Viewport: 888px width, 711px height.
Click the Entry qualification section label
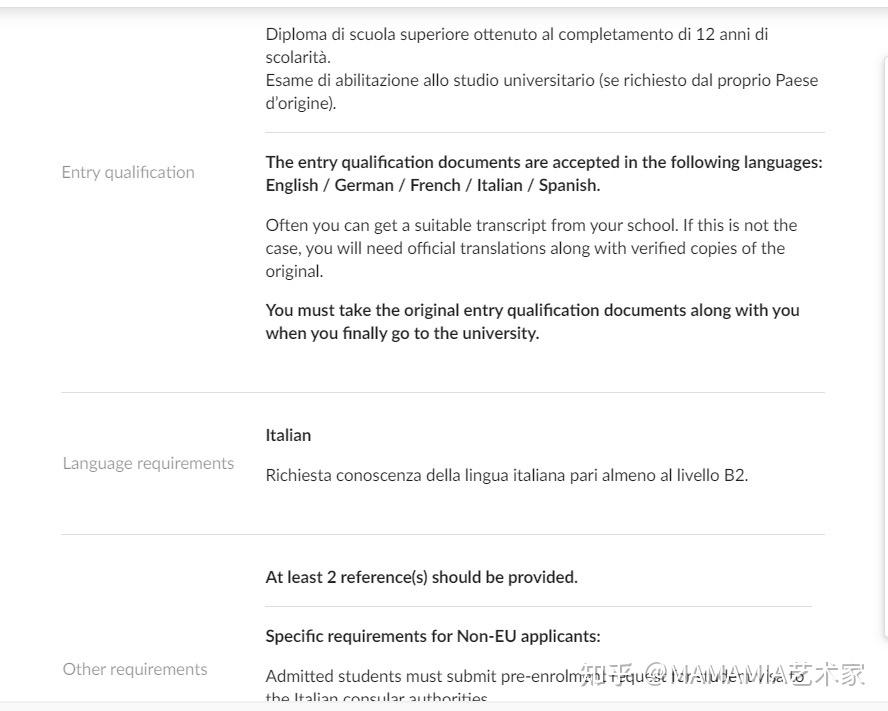point(128,172)
